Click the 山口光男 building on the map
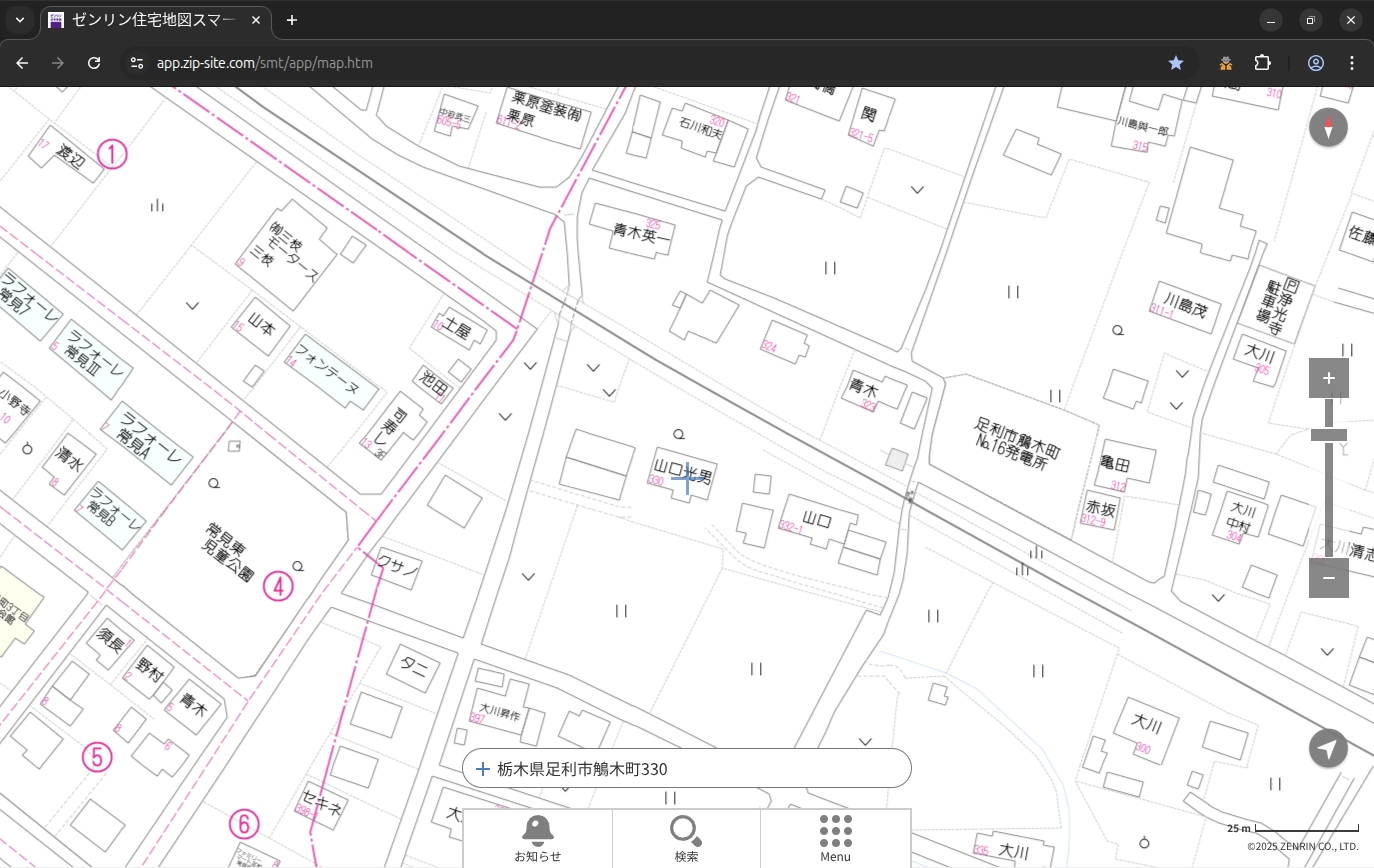The height and width of the screenshot is (868, 1374). click(x=684, y=472)
